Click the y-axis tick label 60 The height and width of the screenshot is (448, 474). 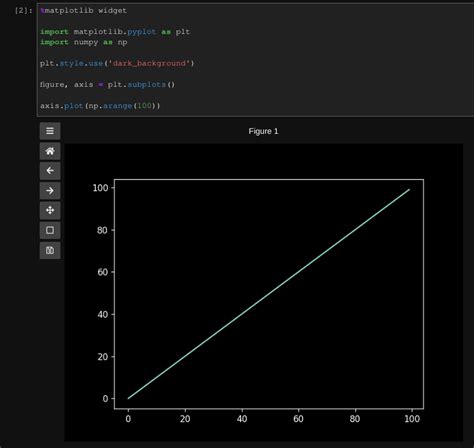tap(102, 272)
